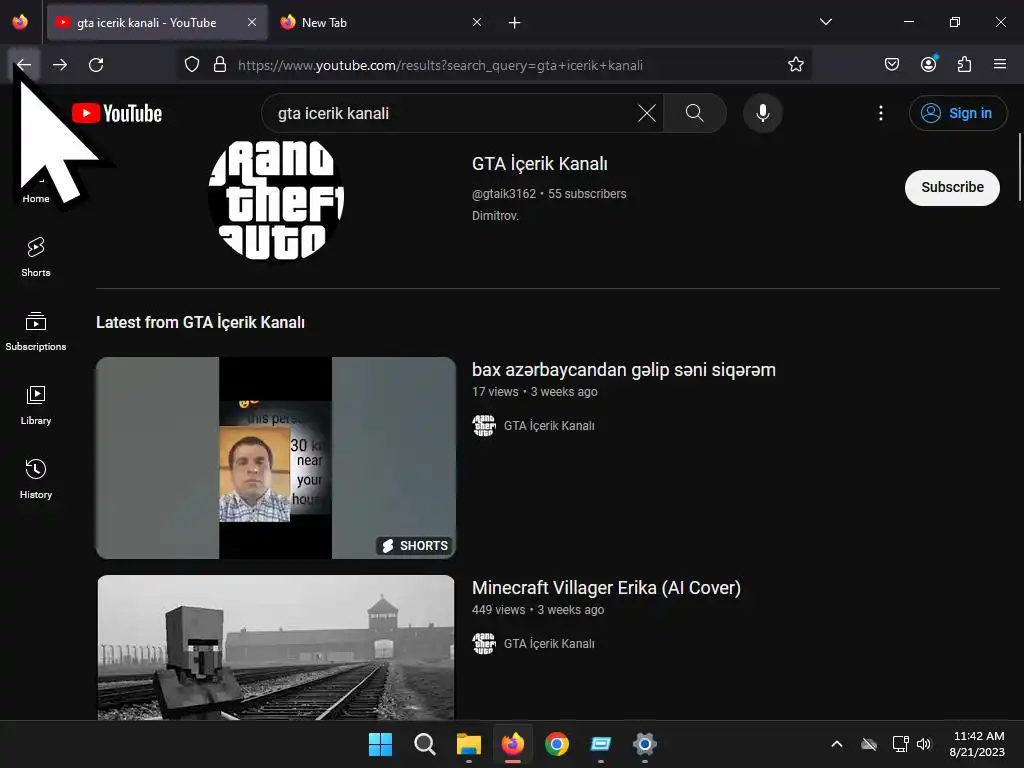Viewport: 1024px width, 768px height.
Task: Click channel icon under Minecraft Villager Erika
Action: 483,643
